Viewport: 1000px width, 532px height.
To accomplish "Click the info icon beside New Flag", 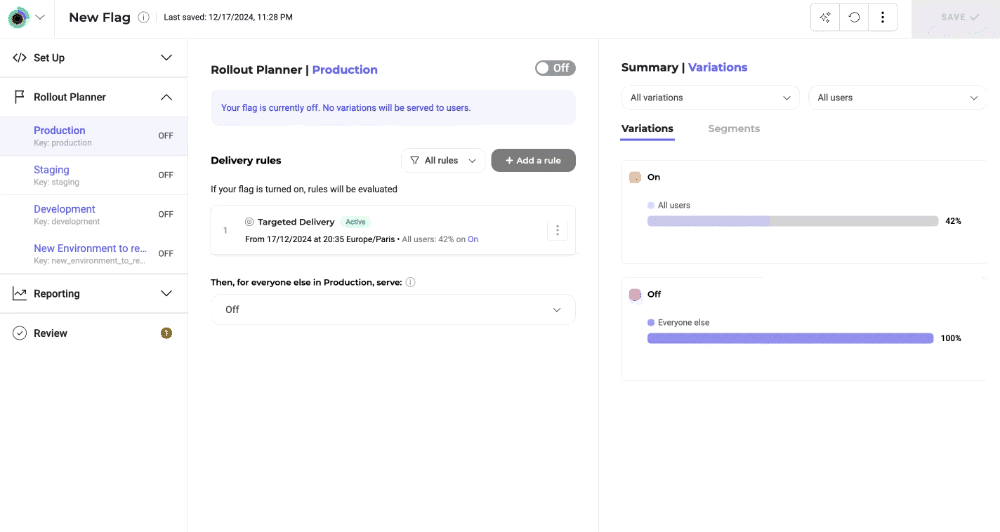I will (143, 17).
